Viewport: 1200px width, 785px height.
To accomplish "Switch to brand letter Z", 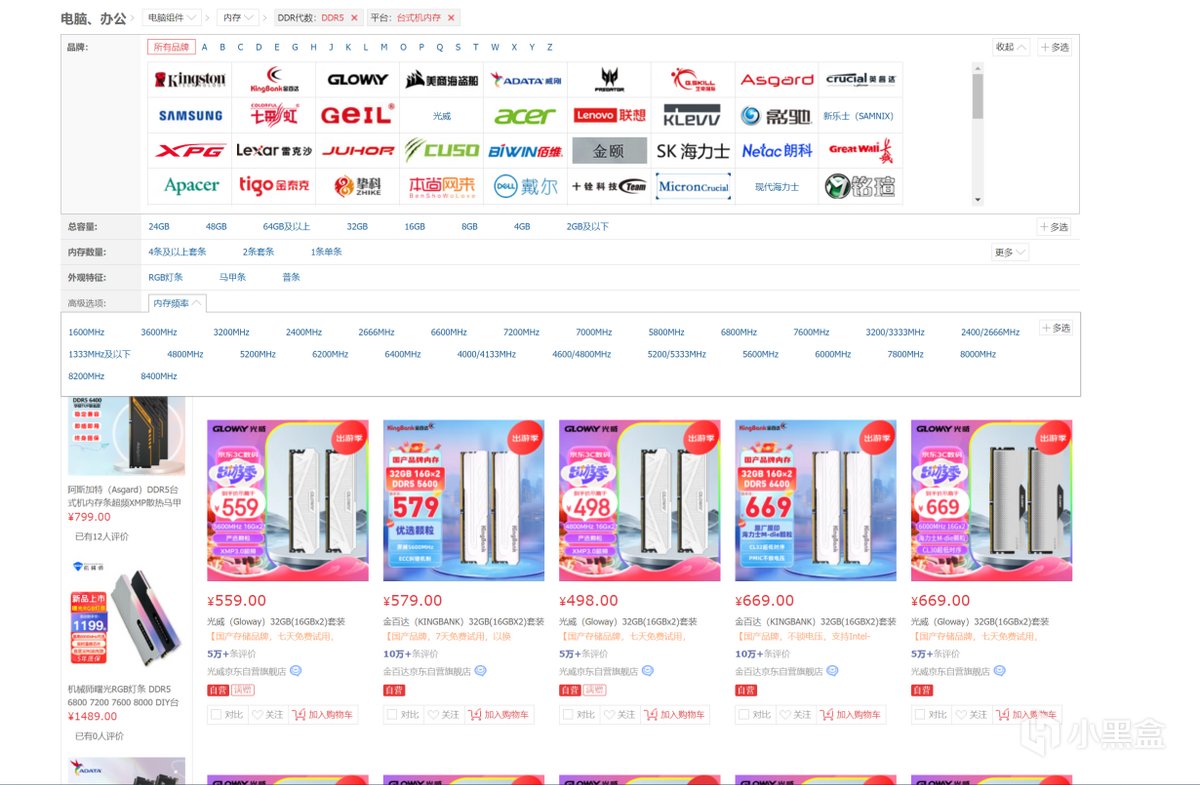I will click(549, 47).
